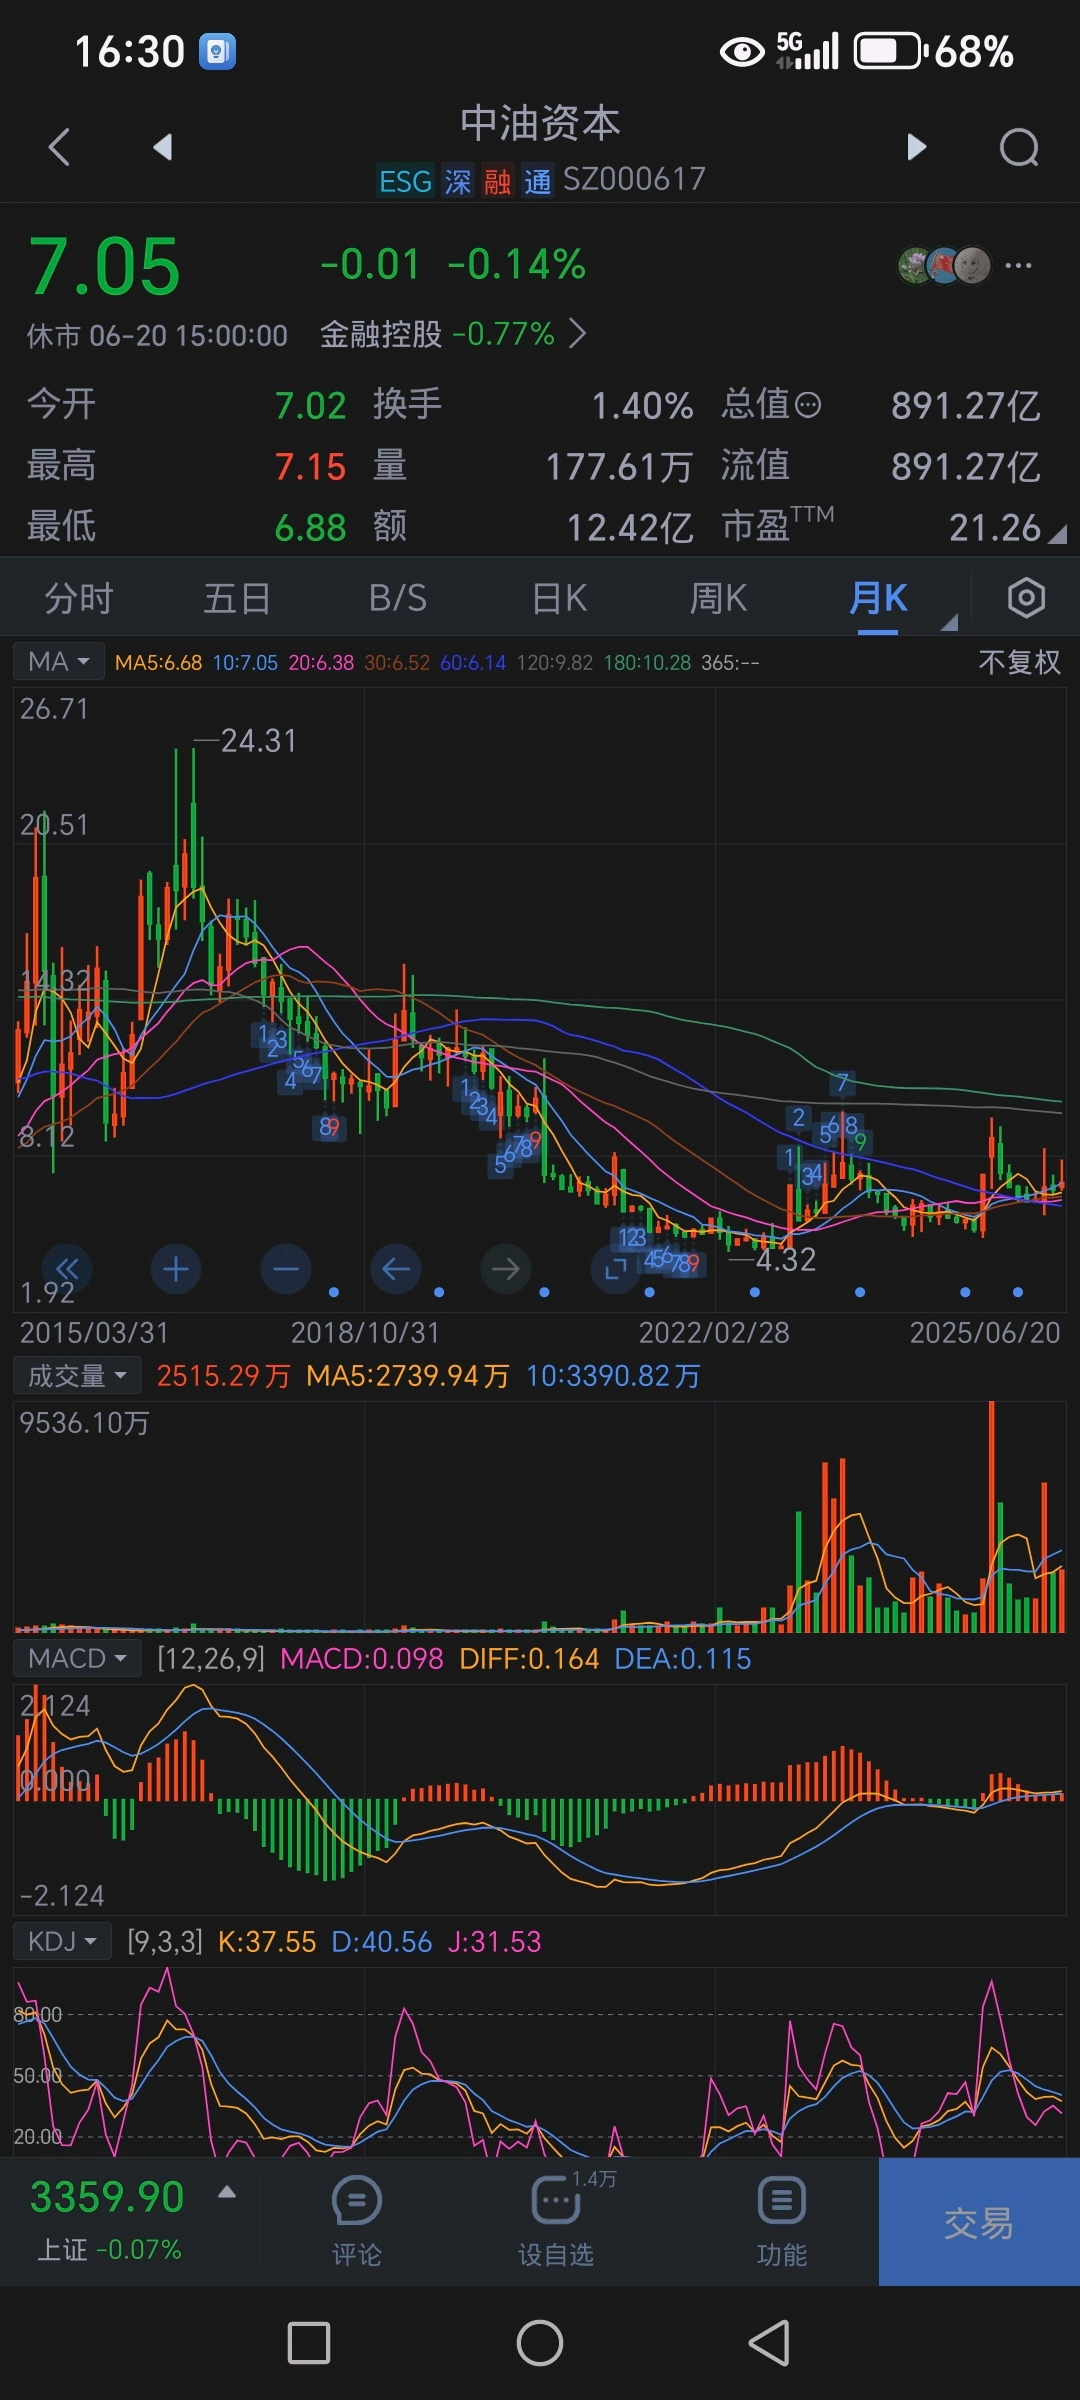Tap the 2025/06/20 date label
This screenshot has width=1080, height=2400.
[984, 1332]
